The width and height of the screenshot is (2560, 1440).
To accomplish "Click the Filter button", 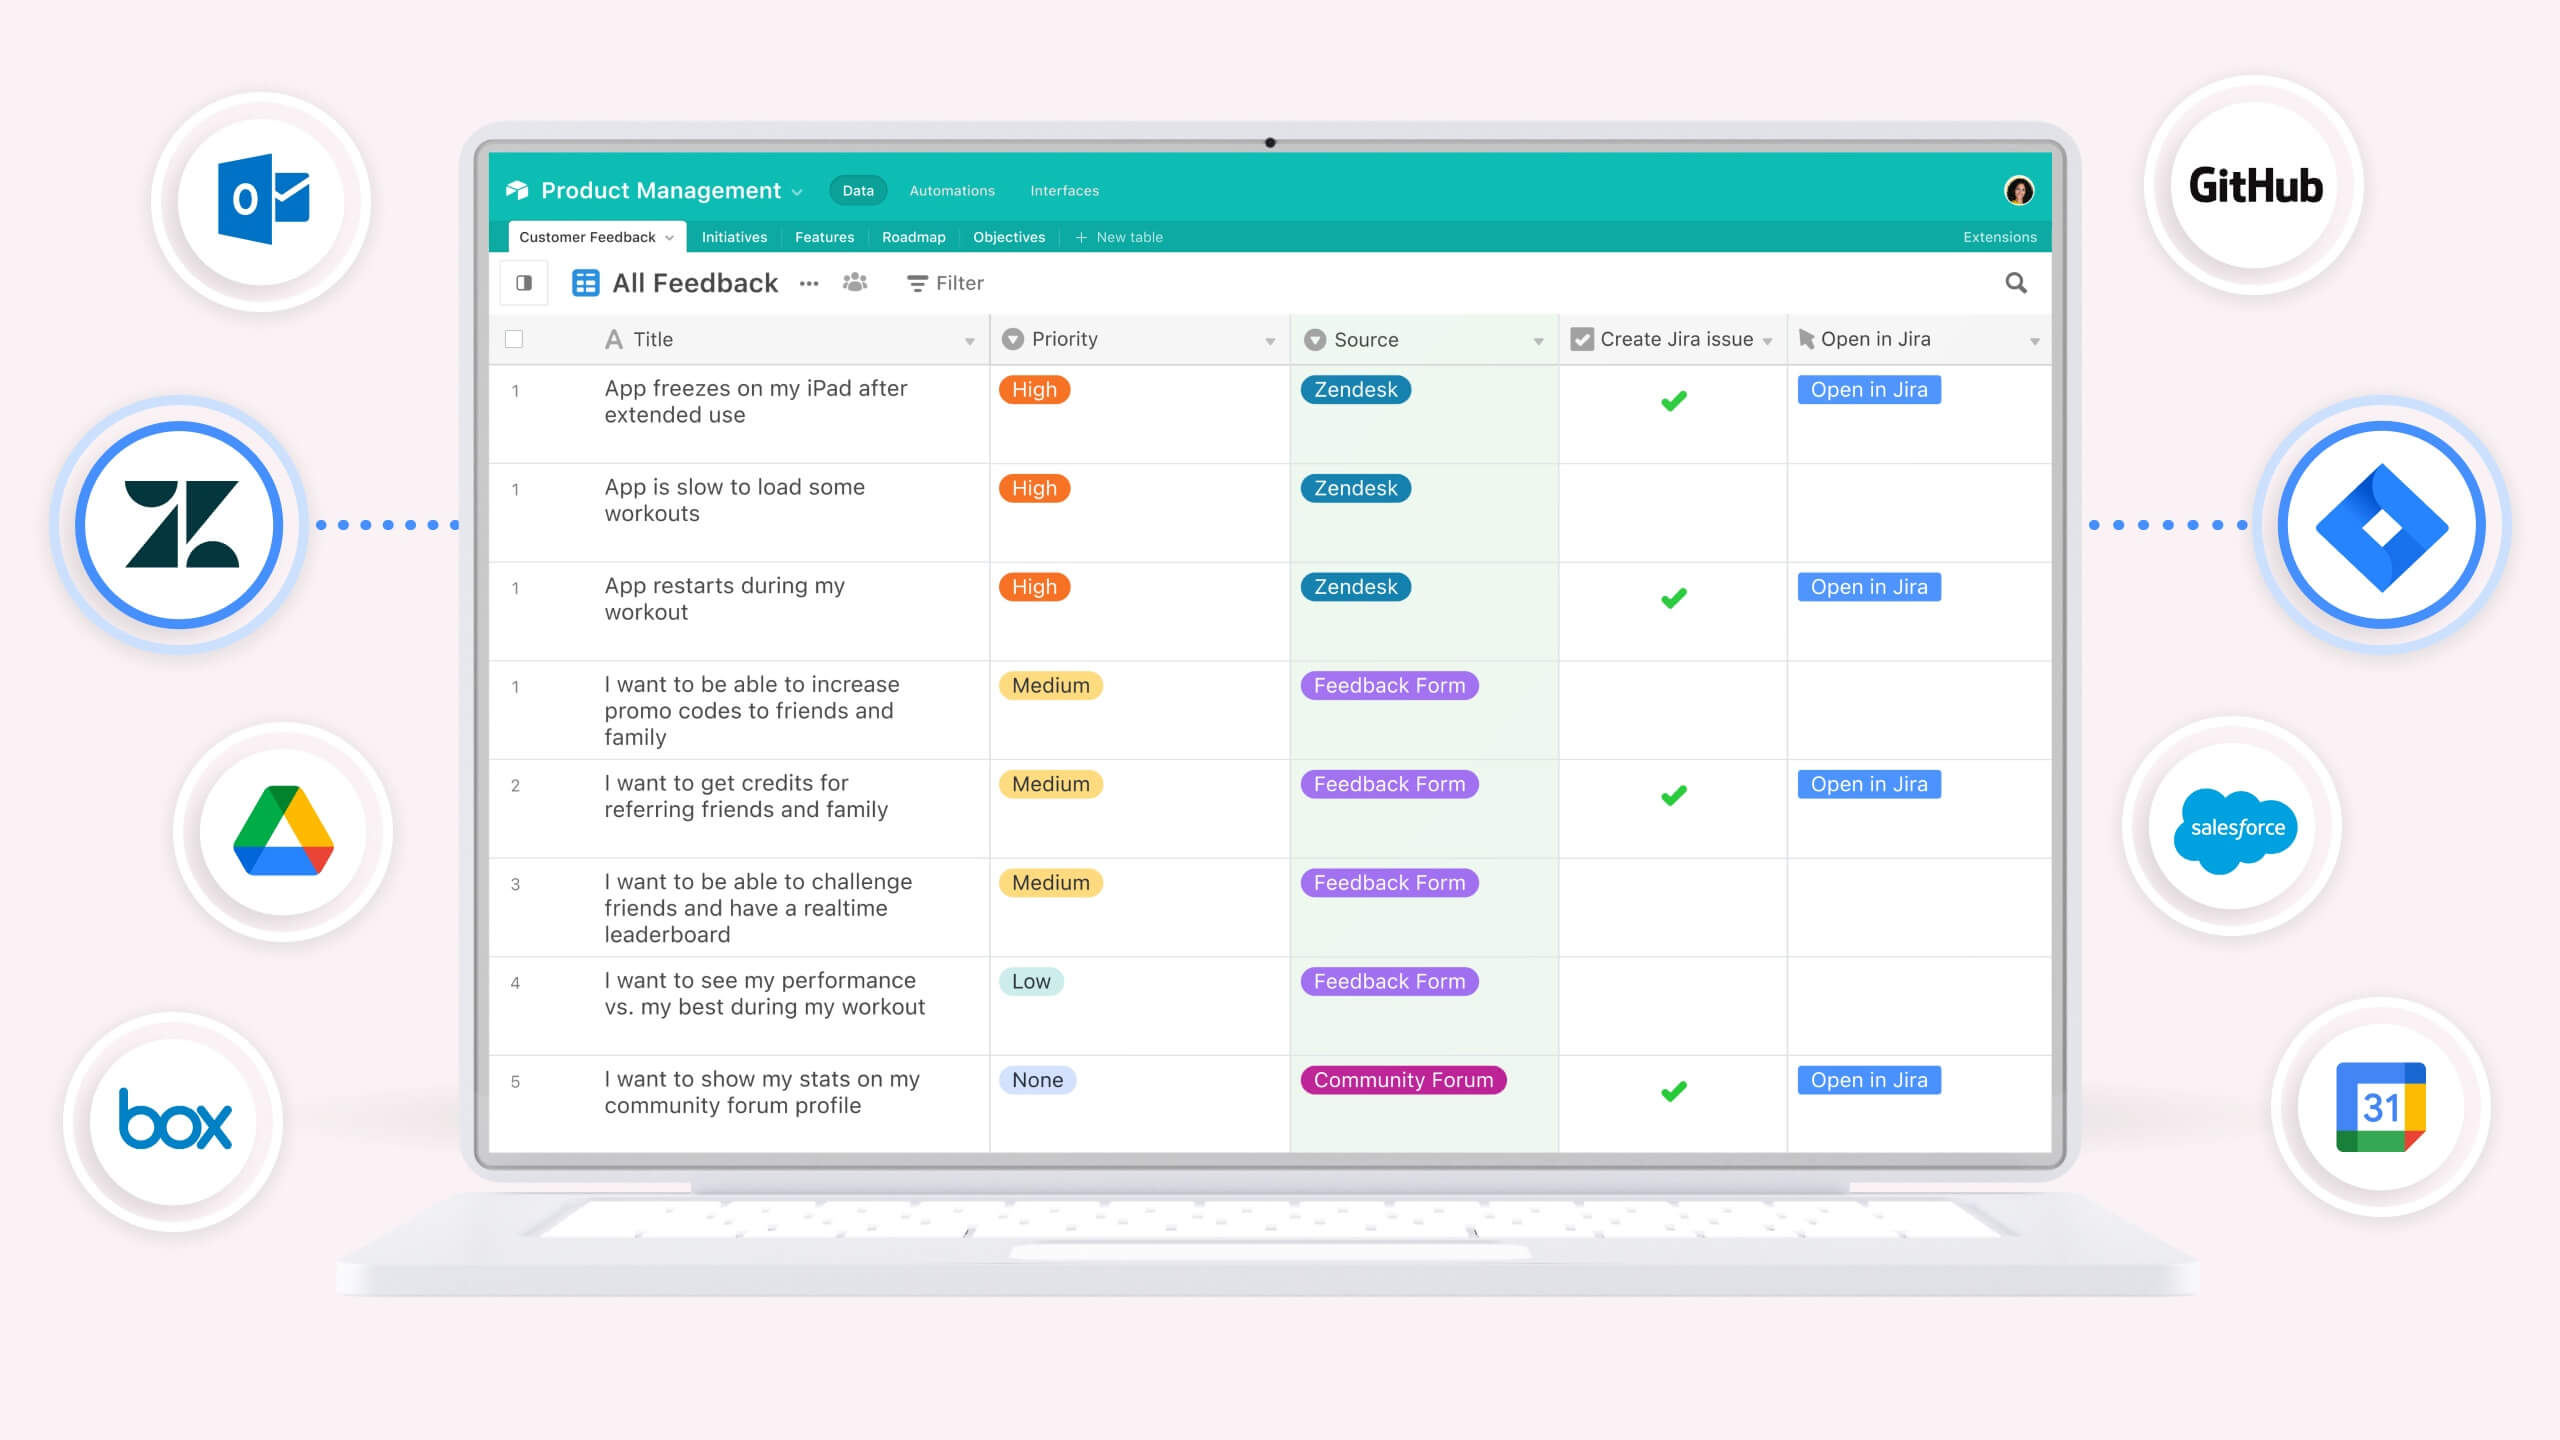I will (x=946, y=283).
